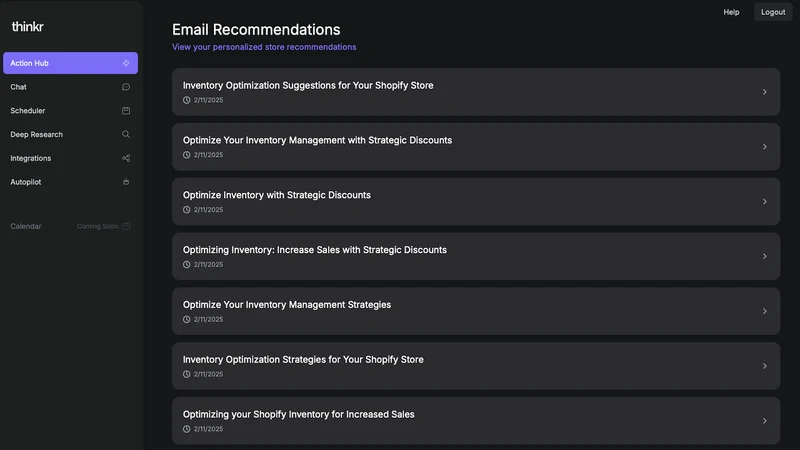Expand chevron on Optimize Your Inventory Management Strategies

coord(764,311)
